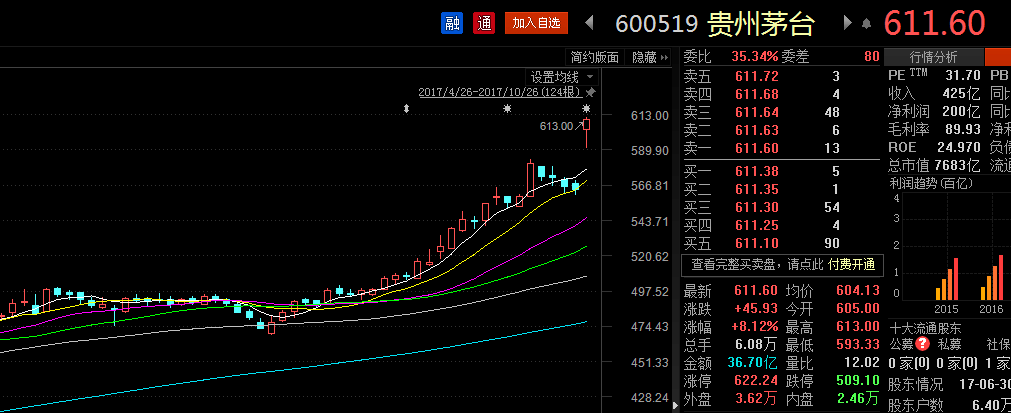Select the 卖一 611.60 ask row
The image size is (1011, 413).
[781, 149]
